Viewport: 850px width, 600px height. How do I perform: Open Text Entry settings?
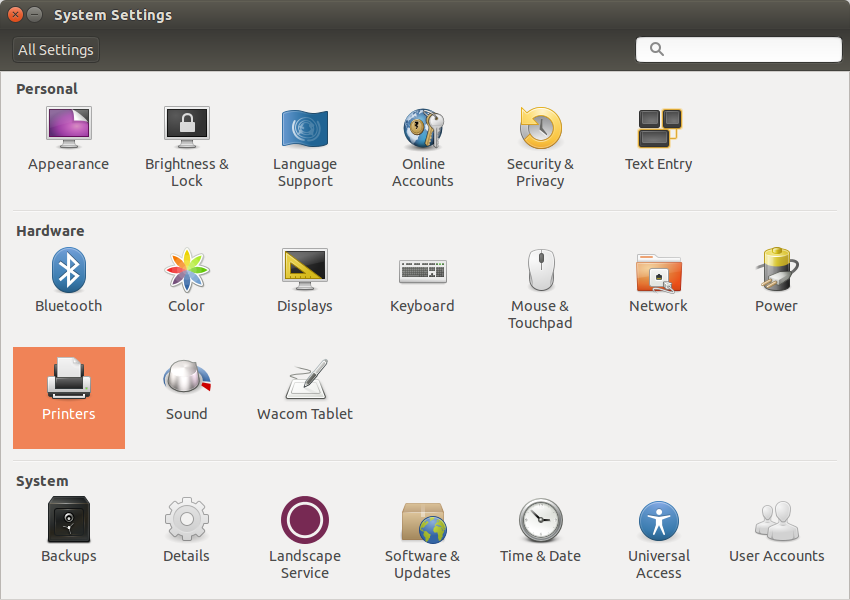pyautogui.click(x=659, y=139)
